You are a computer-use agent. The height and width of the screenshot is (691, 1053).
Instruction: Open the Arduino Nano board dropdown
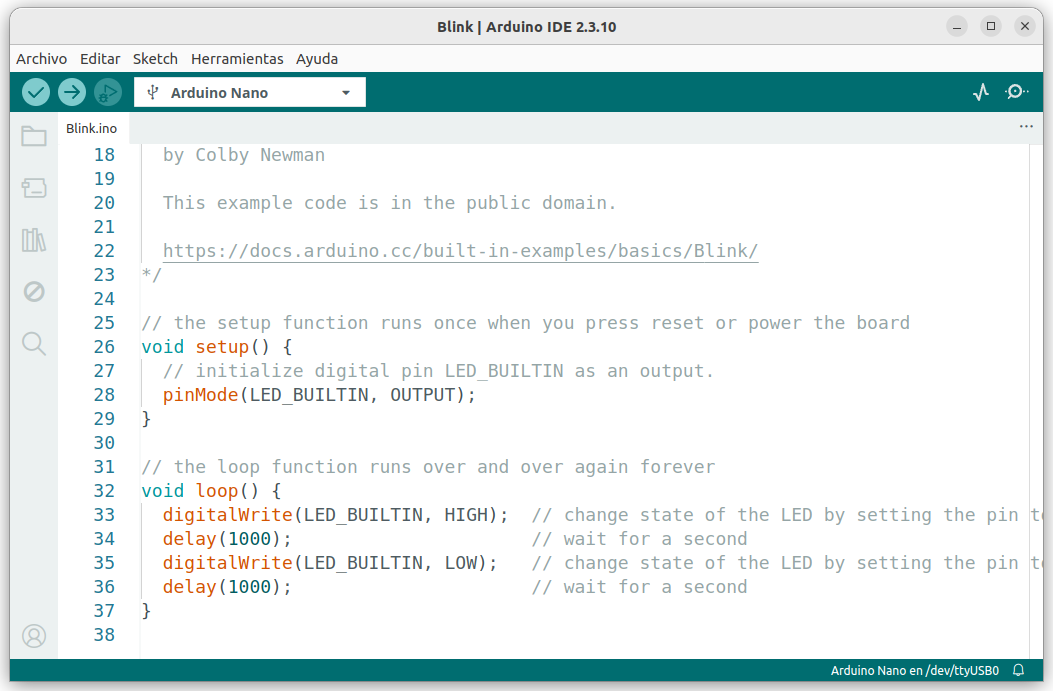[250, 92]
